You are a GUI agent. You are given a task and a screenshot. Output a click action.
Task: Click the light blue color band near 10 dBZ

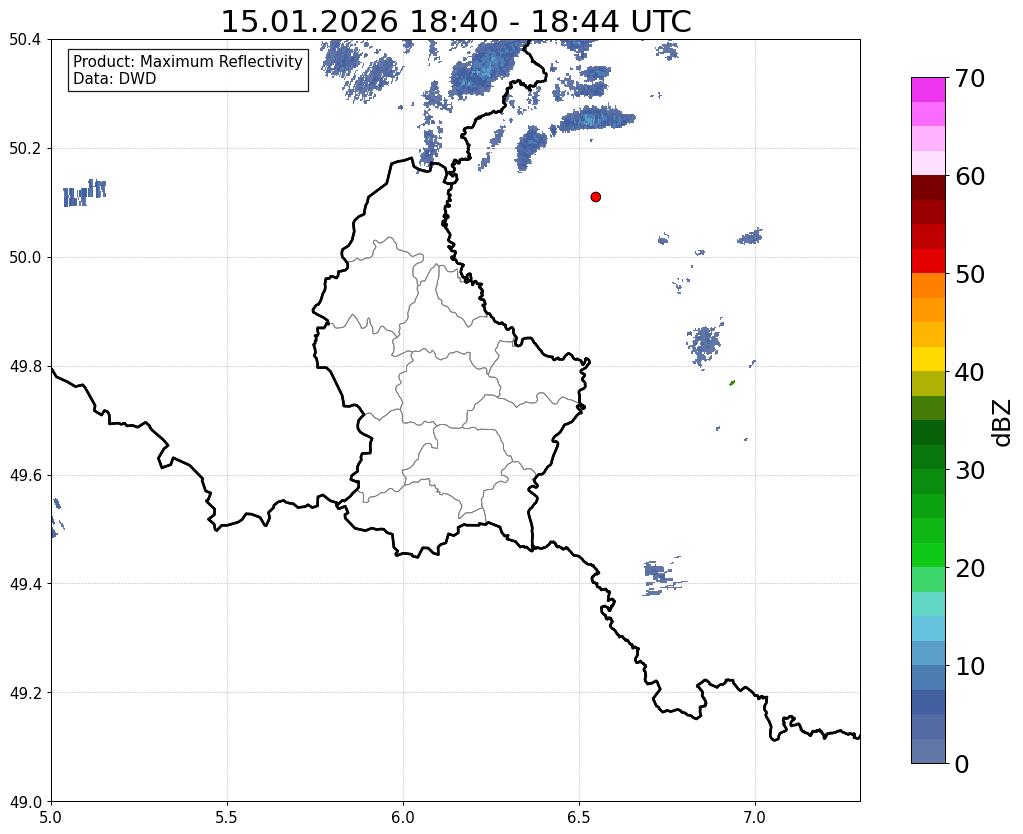[x=928, y=653]
